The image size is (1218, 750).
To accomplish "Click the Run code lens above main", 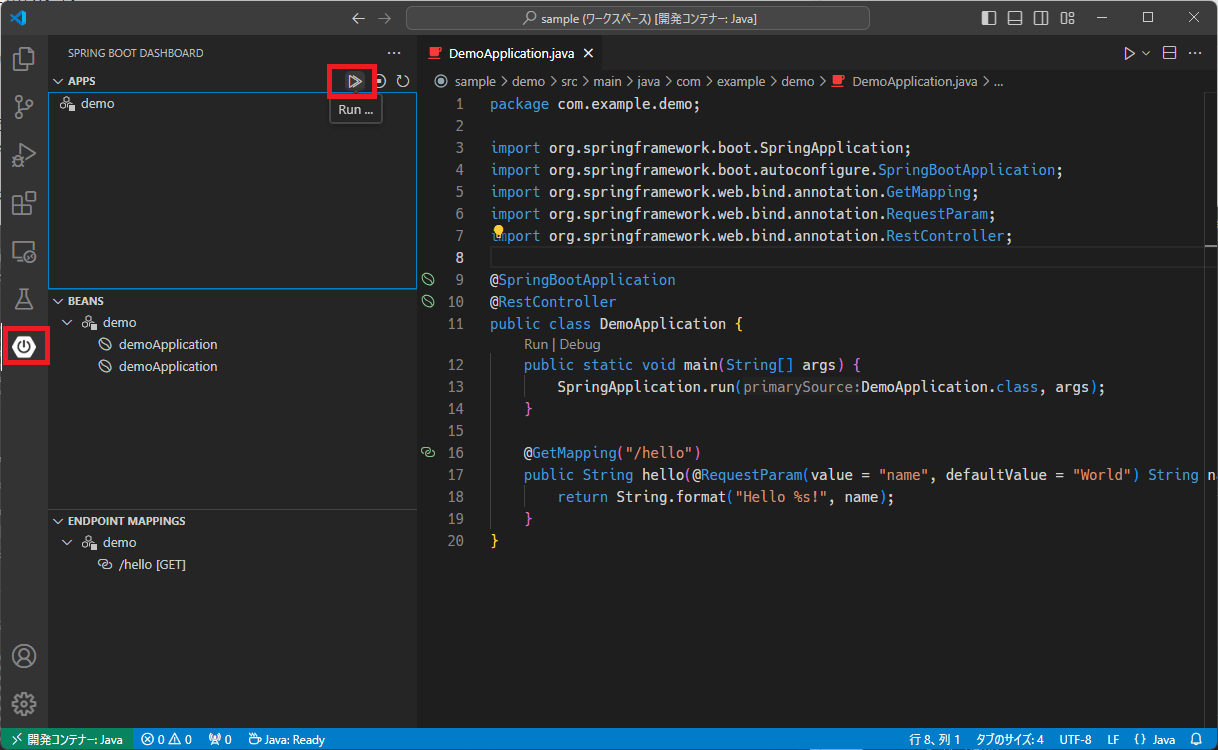I will tap(536, 344).
